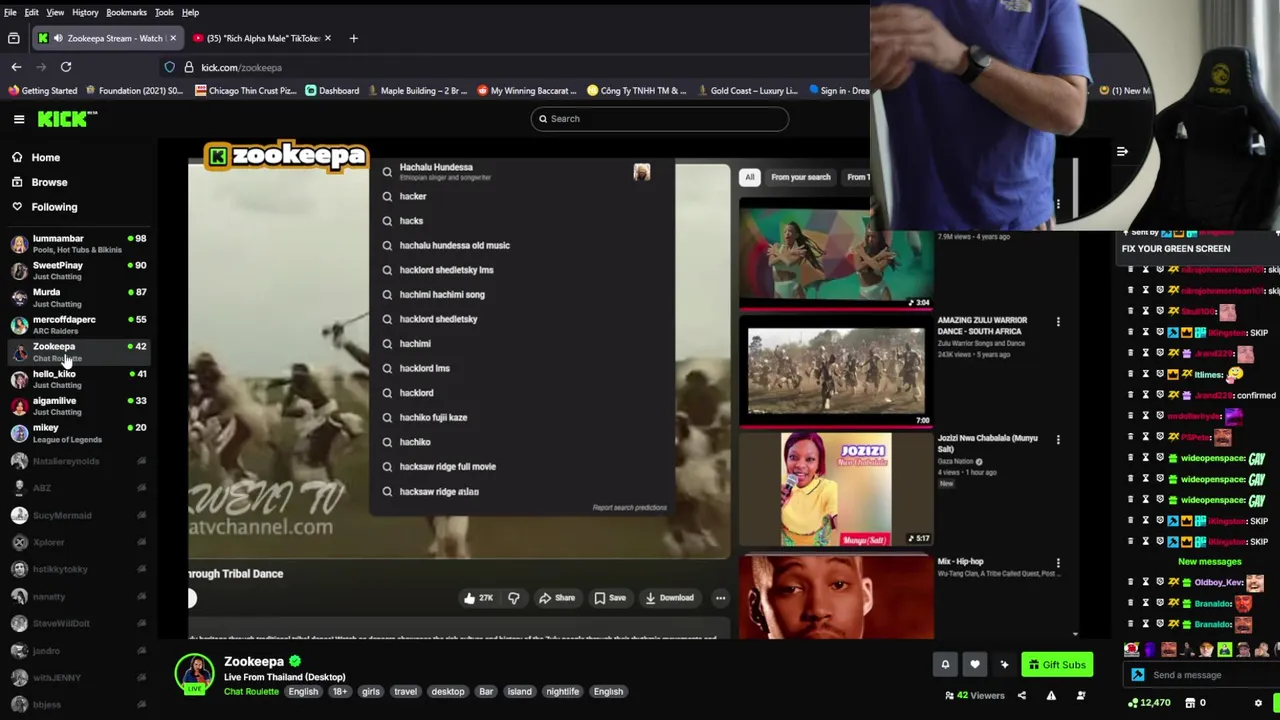This screenshot has height=720, width=1280.
Task: Toggle notification bell for Zookeepa
Action: coord(945,664)
